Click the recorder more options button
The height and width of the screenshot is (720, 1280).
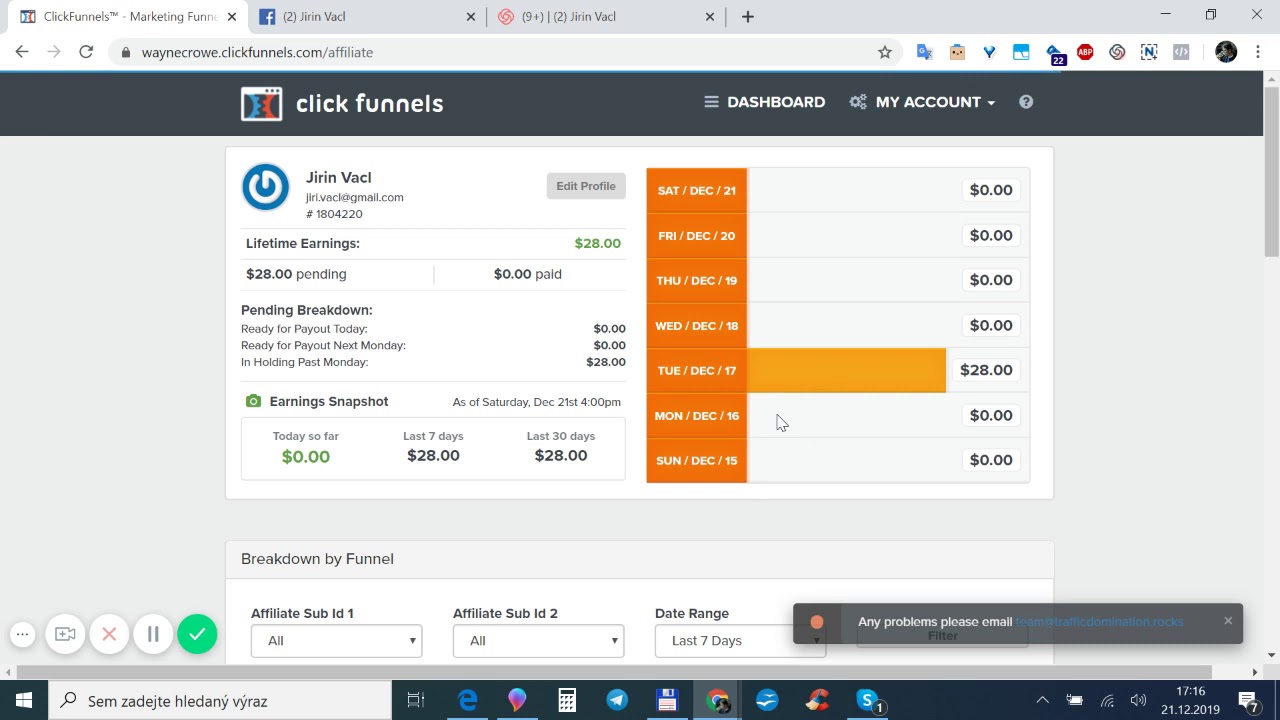click(x=22, y=634)
